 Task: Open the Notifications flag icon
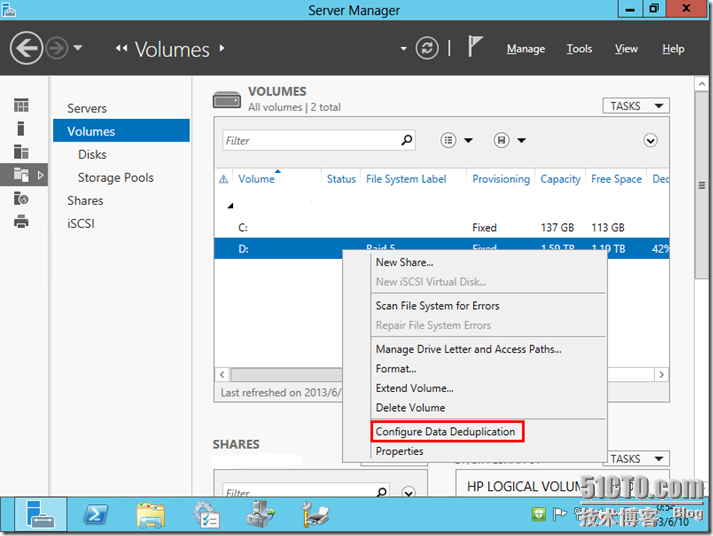(x=475, y=46)
